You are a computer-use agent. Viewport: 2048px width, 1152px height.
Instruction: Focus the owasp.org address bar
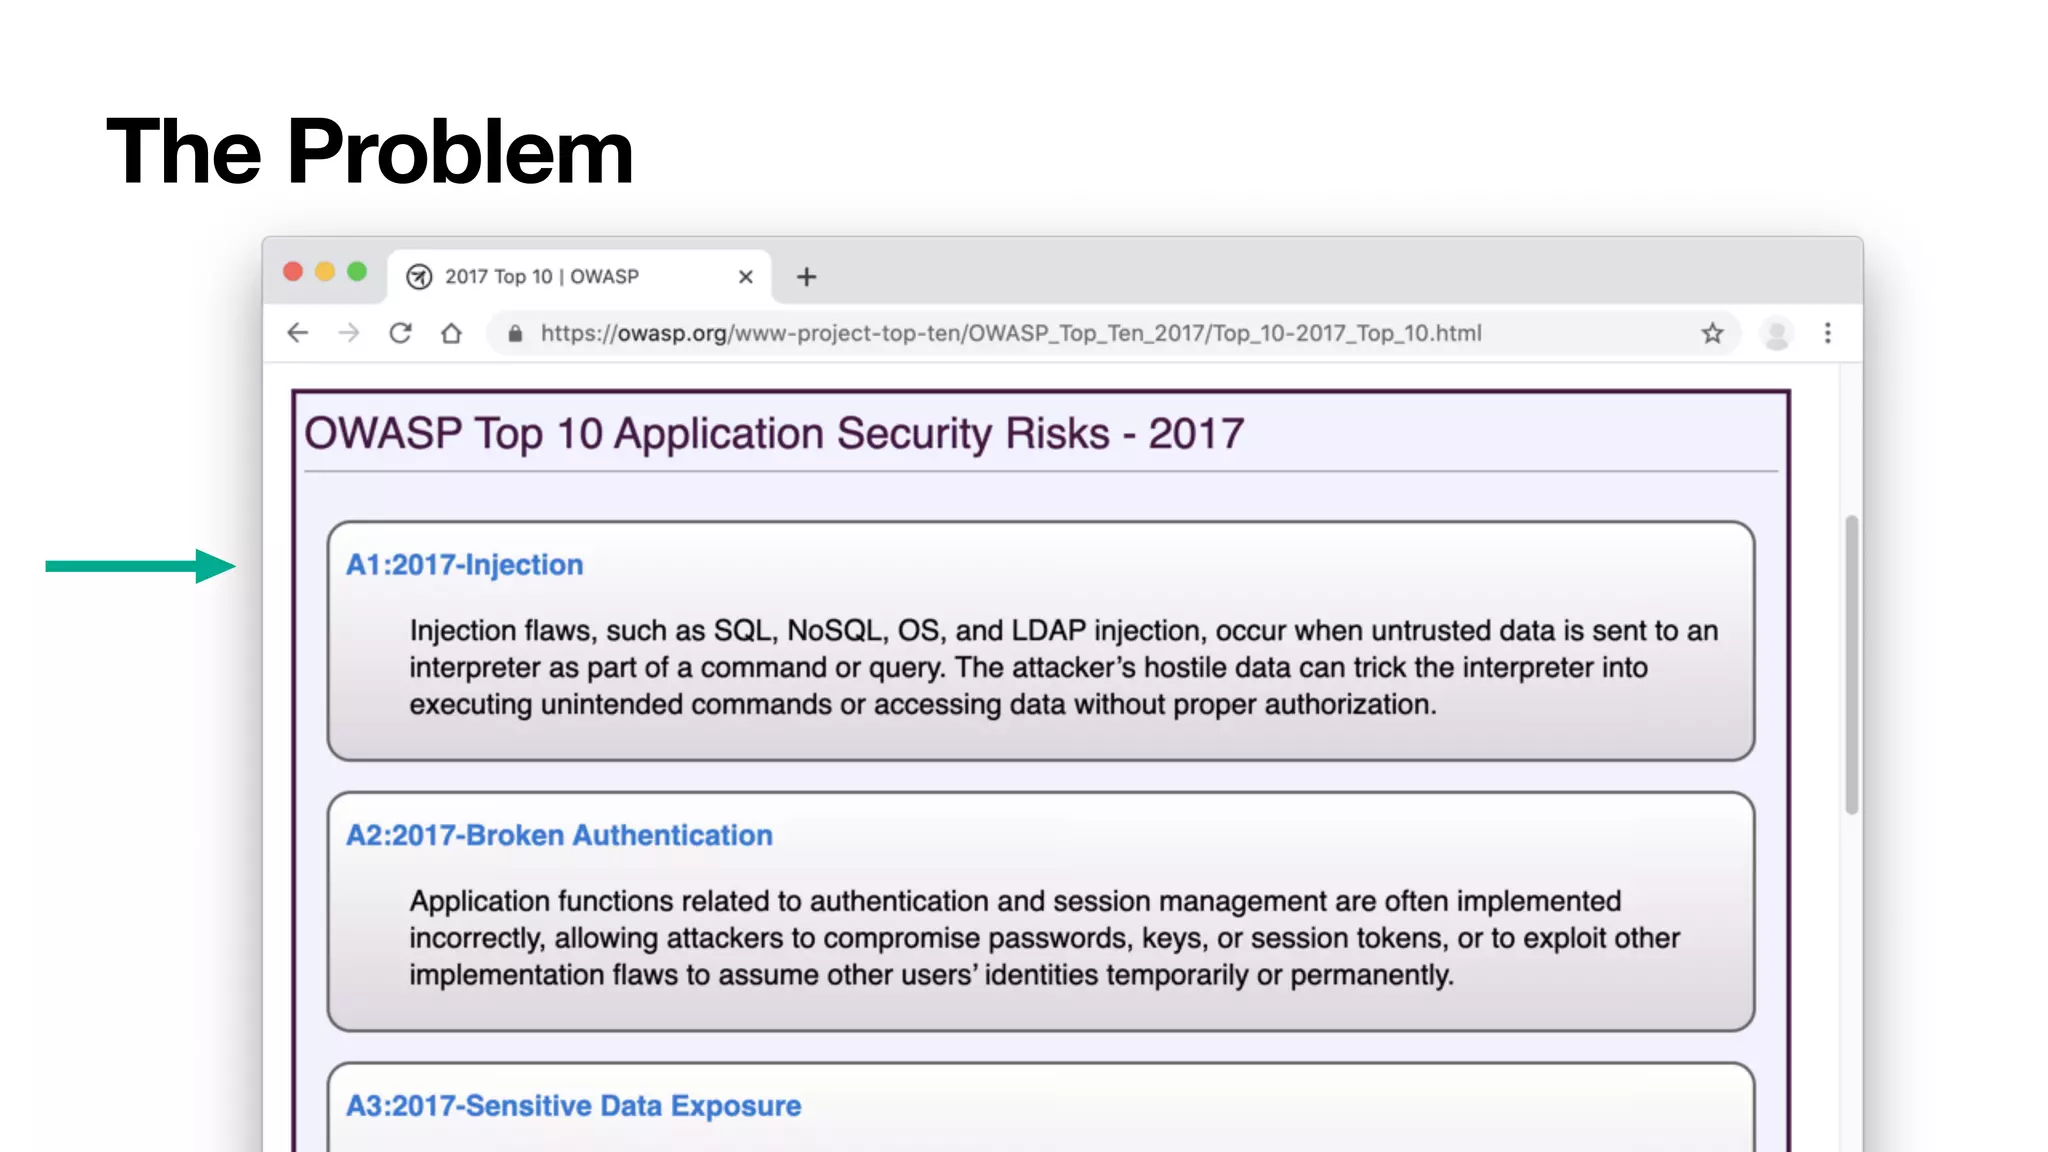pos(1010,333)
